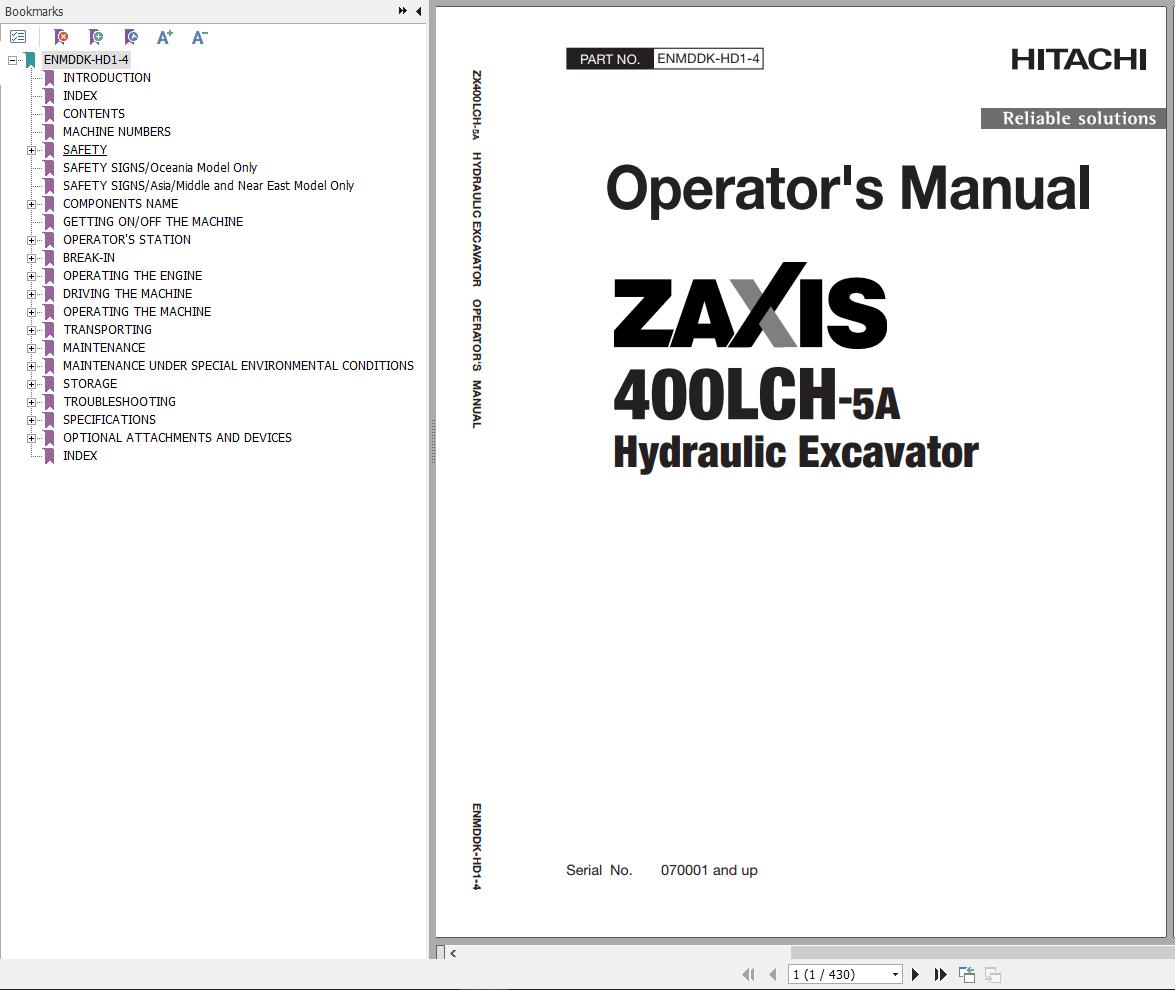Click the panel splitter grip handle
Viewport: 1175px width, 990px height.
(432, 441)
